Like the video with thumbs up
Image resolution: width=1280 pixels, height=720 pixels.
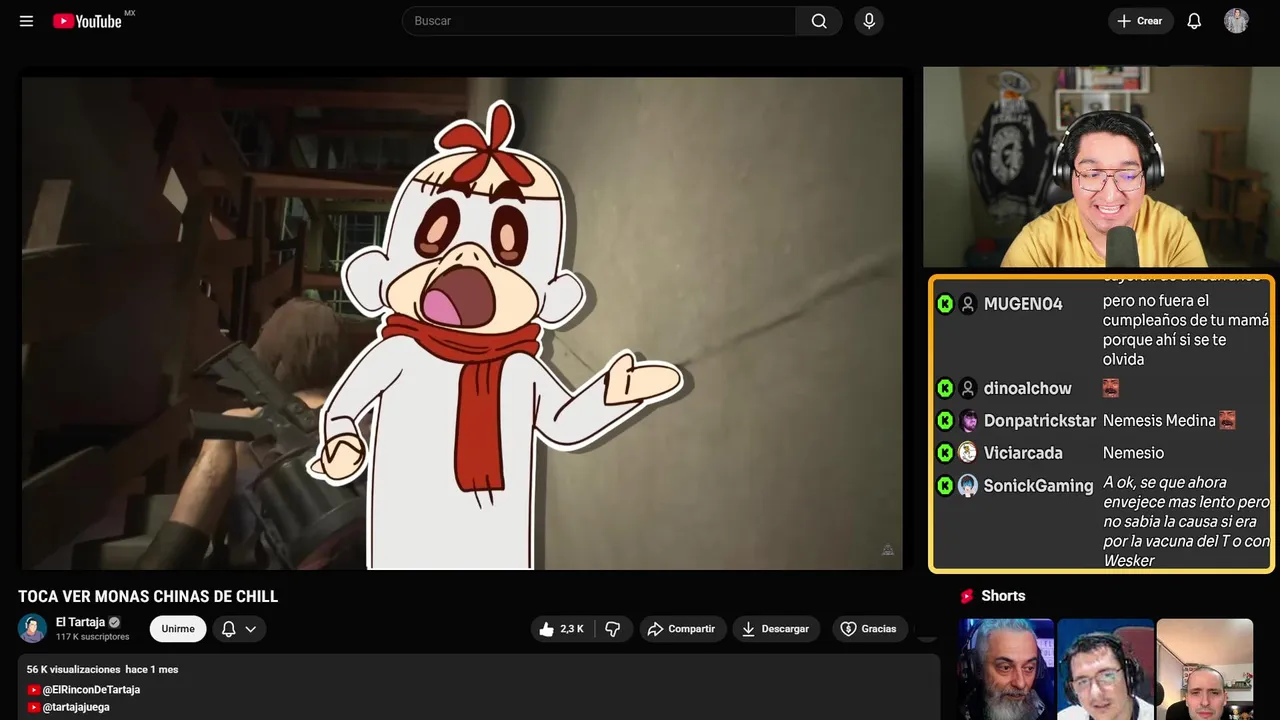point(562,629)
